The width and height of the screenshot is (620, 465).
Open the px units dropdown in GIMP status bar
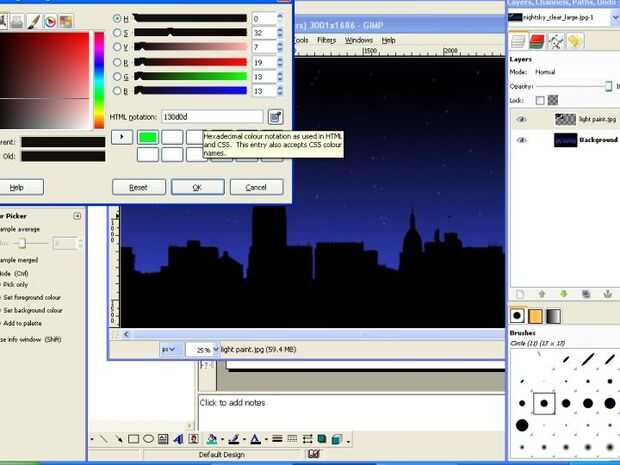click(170, 350)
